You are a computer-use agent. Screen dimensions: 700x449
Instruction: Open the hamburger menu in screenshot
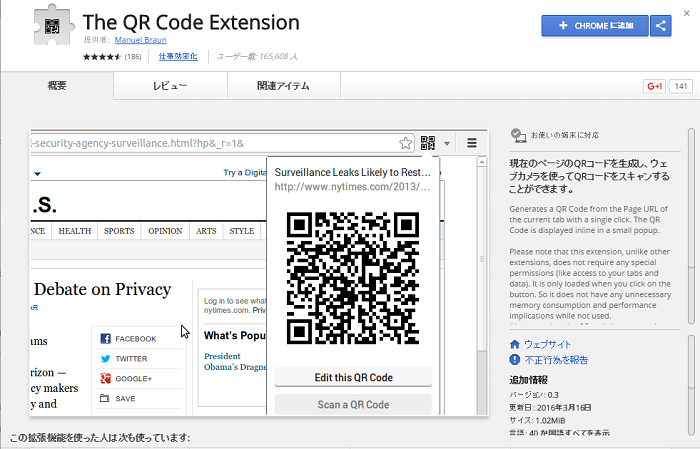coord(472,143)
